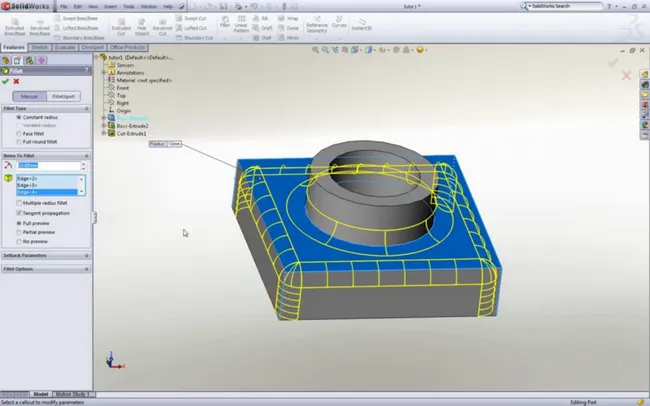Open the display style dropdown arrow
The width and height of the screenshot is (650, 406).
click(374, 50)
